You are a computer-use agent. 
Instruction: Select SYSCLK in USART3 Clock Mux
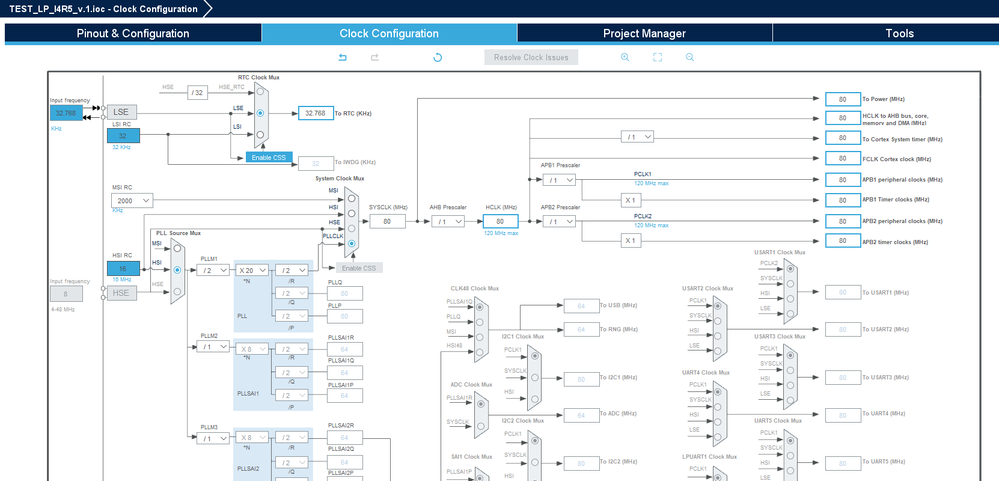point(789,369)
